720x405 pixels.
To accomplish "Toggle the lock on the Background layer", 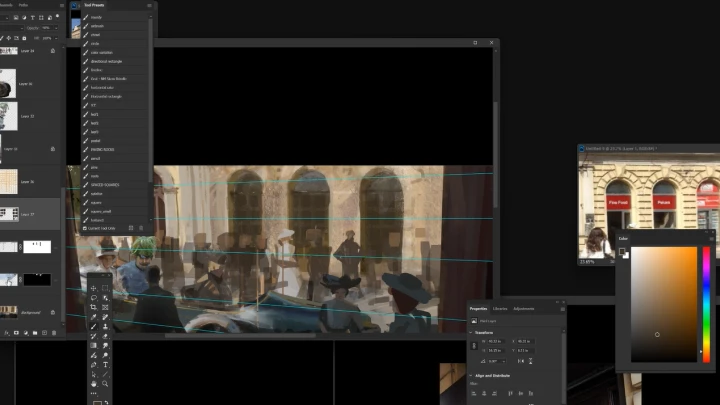I will (53, 312).
